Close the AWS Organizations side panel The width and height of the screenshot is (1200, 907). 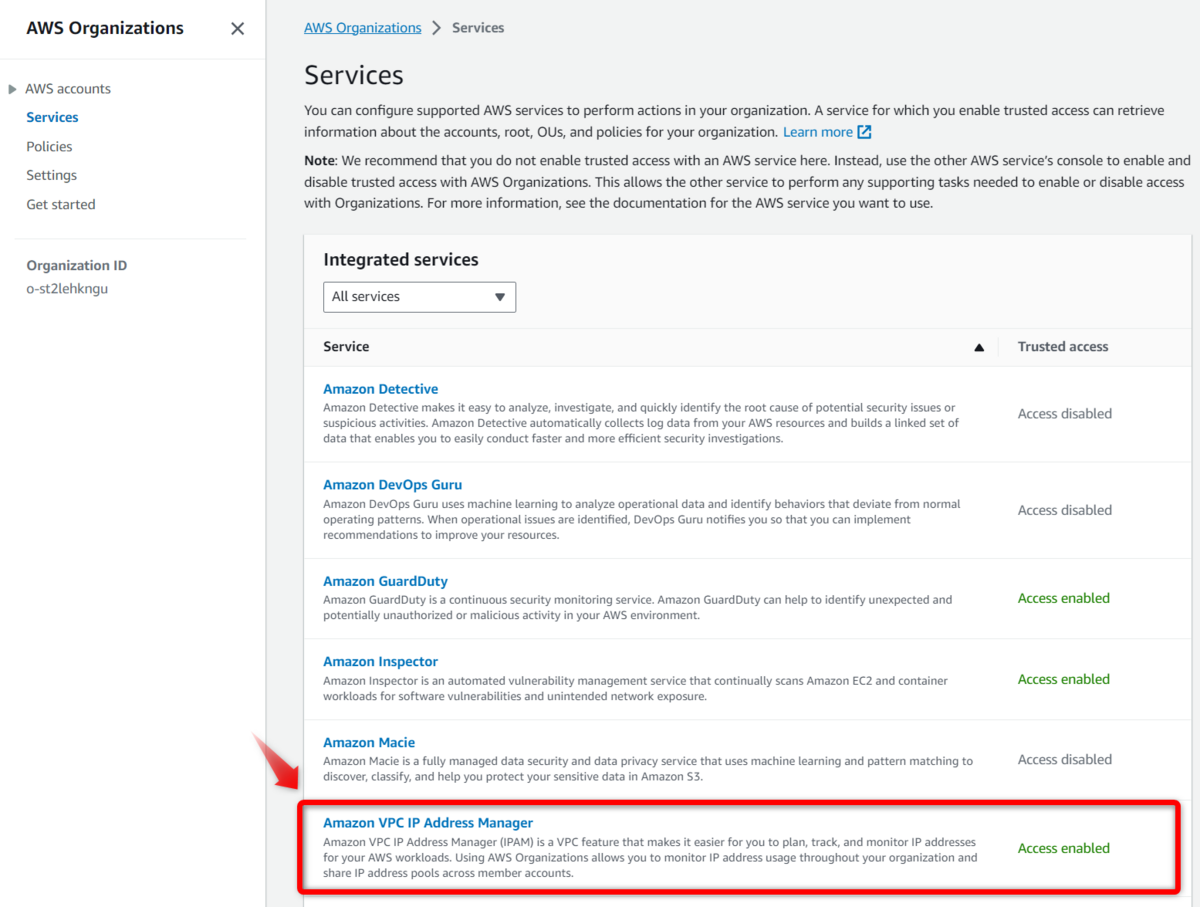pos(237,28)
